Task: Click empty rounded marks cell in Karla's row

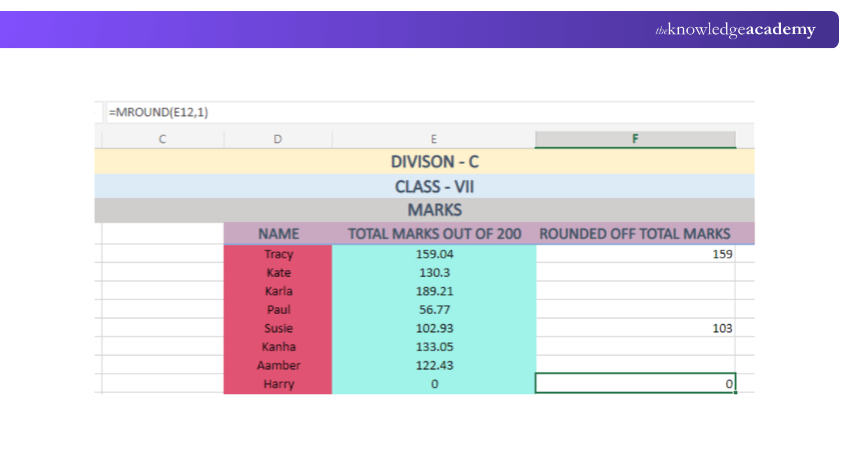Action: pos(635,291)
